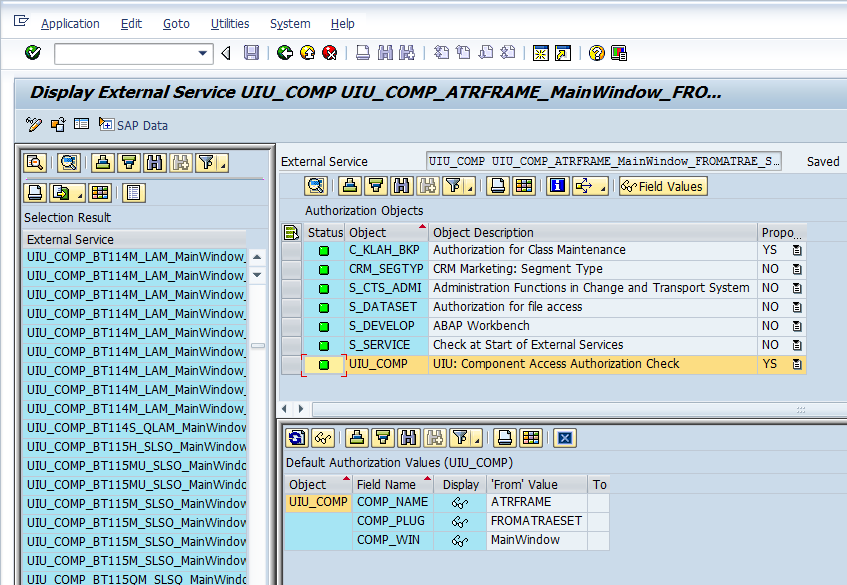This screenshot has height=585, width=847.
Task: Click the Generate Shortcut icon
Action: point(563,52)
